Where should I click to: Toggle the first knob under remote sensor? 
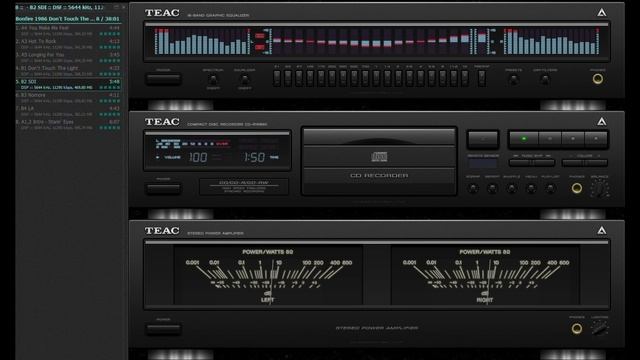click(x=473, y=188)
